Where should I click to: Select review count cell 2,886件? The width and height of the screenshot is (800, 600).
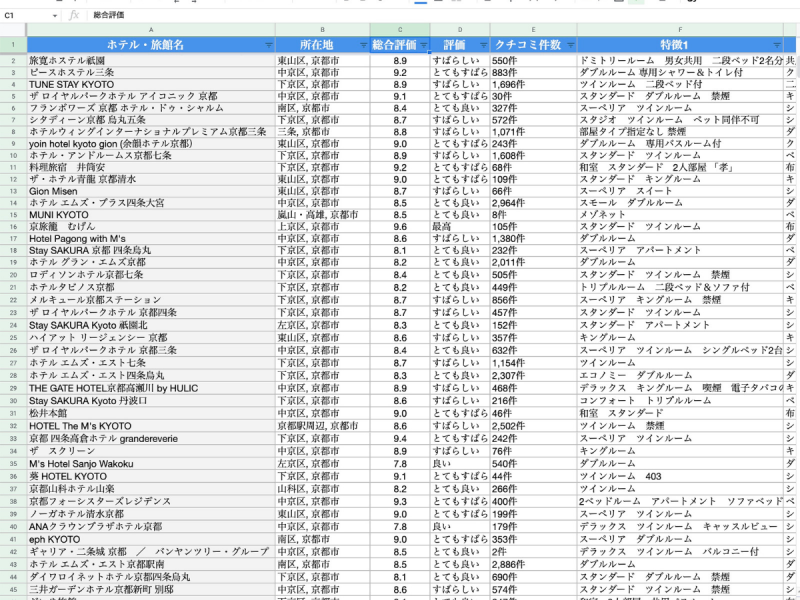tap(533, 564)
